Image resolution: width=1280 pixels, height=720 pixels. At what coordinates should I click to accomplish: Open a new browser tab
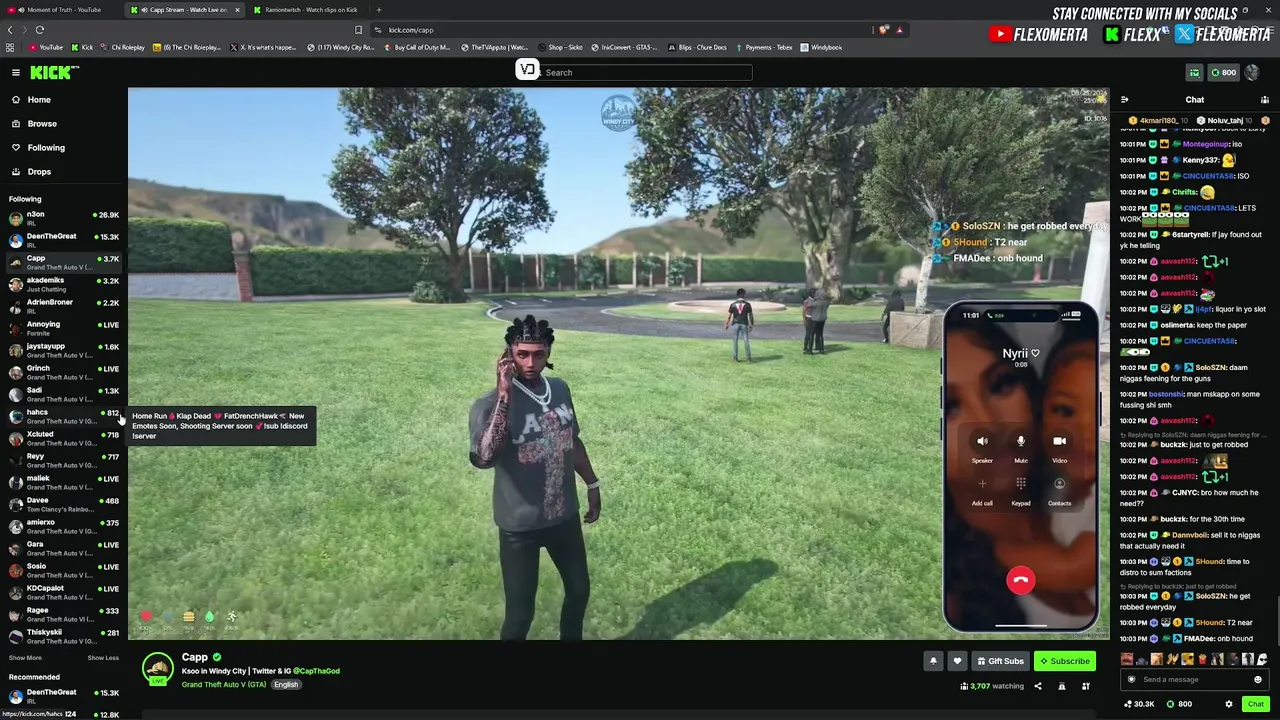coord(379,10)
